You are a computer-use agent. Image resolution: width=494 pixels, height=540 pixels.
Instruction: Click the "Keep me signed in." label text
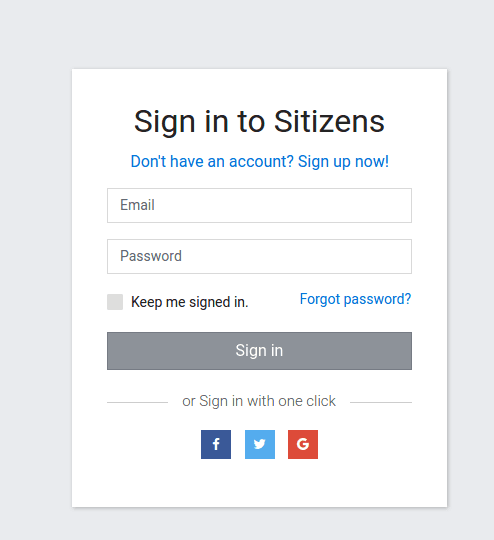click(189, 302)
